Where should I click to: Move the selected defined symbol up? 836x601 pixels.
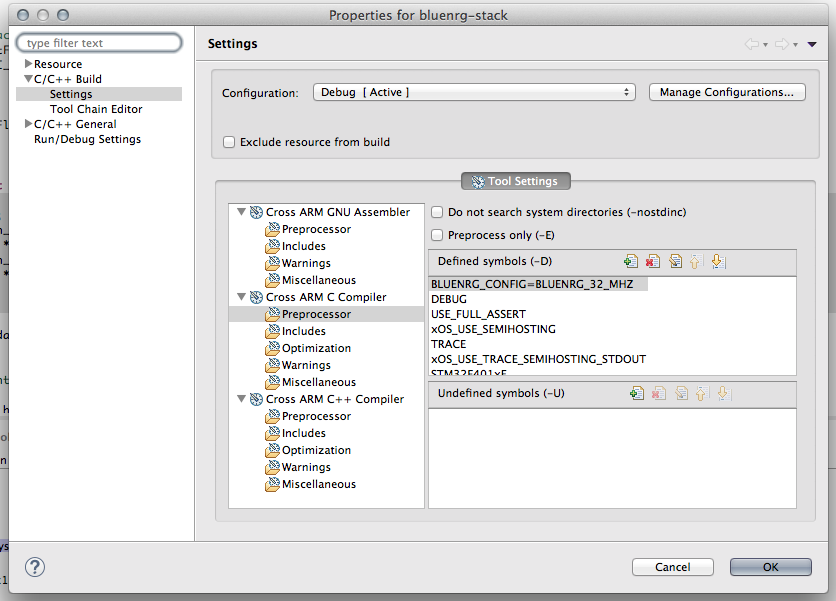(x=695, y=261)
